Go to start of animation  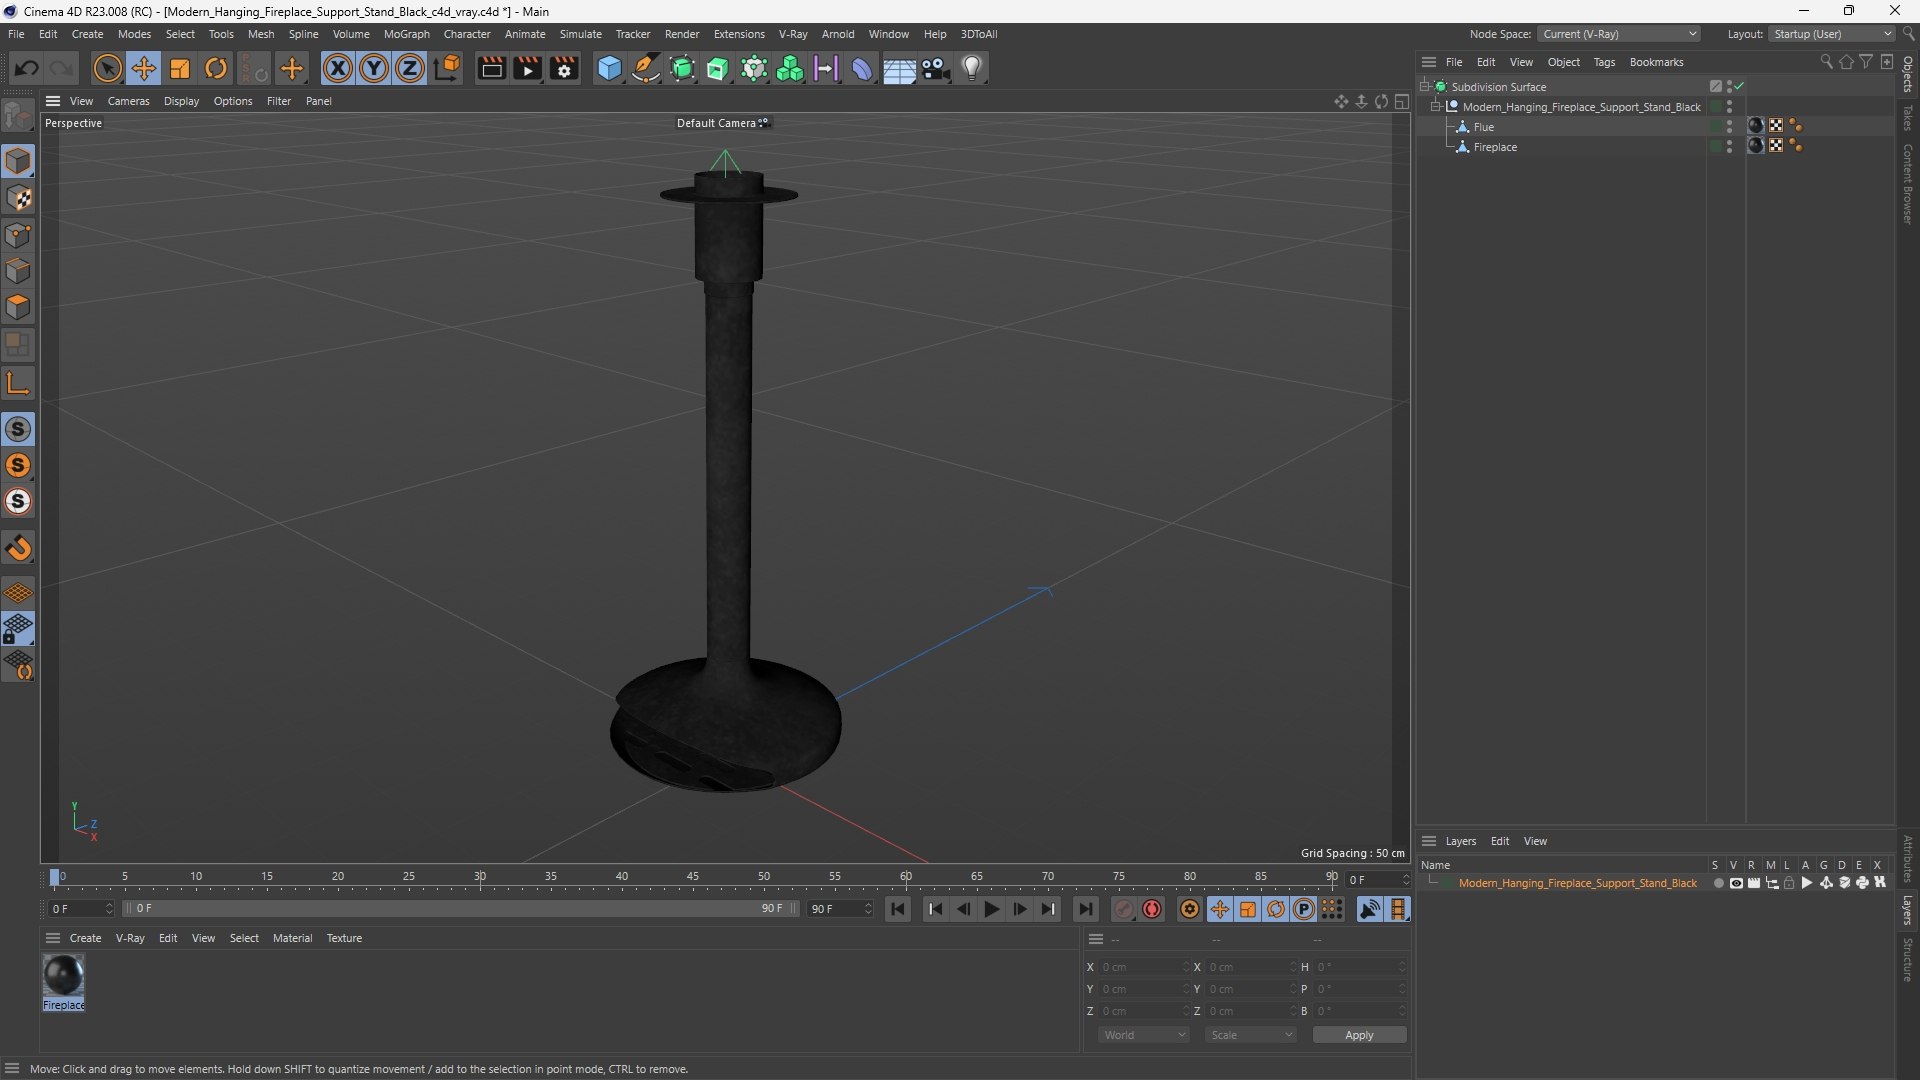click(898, 909)
